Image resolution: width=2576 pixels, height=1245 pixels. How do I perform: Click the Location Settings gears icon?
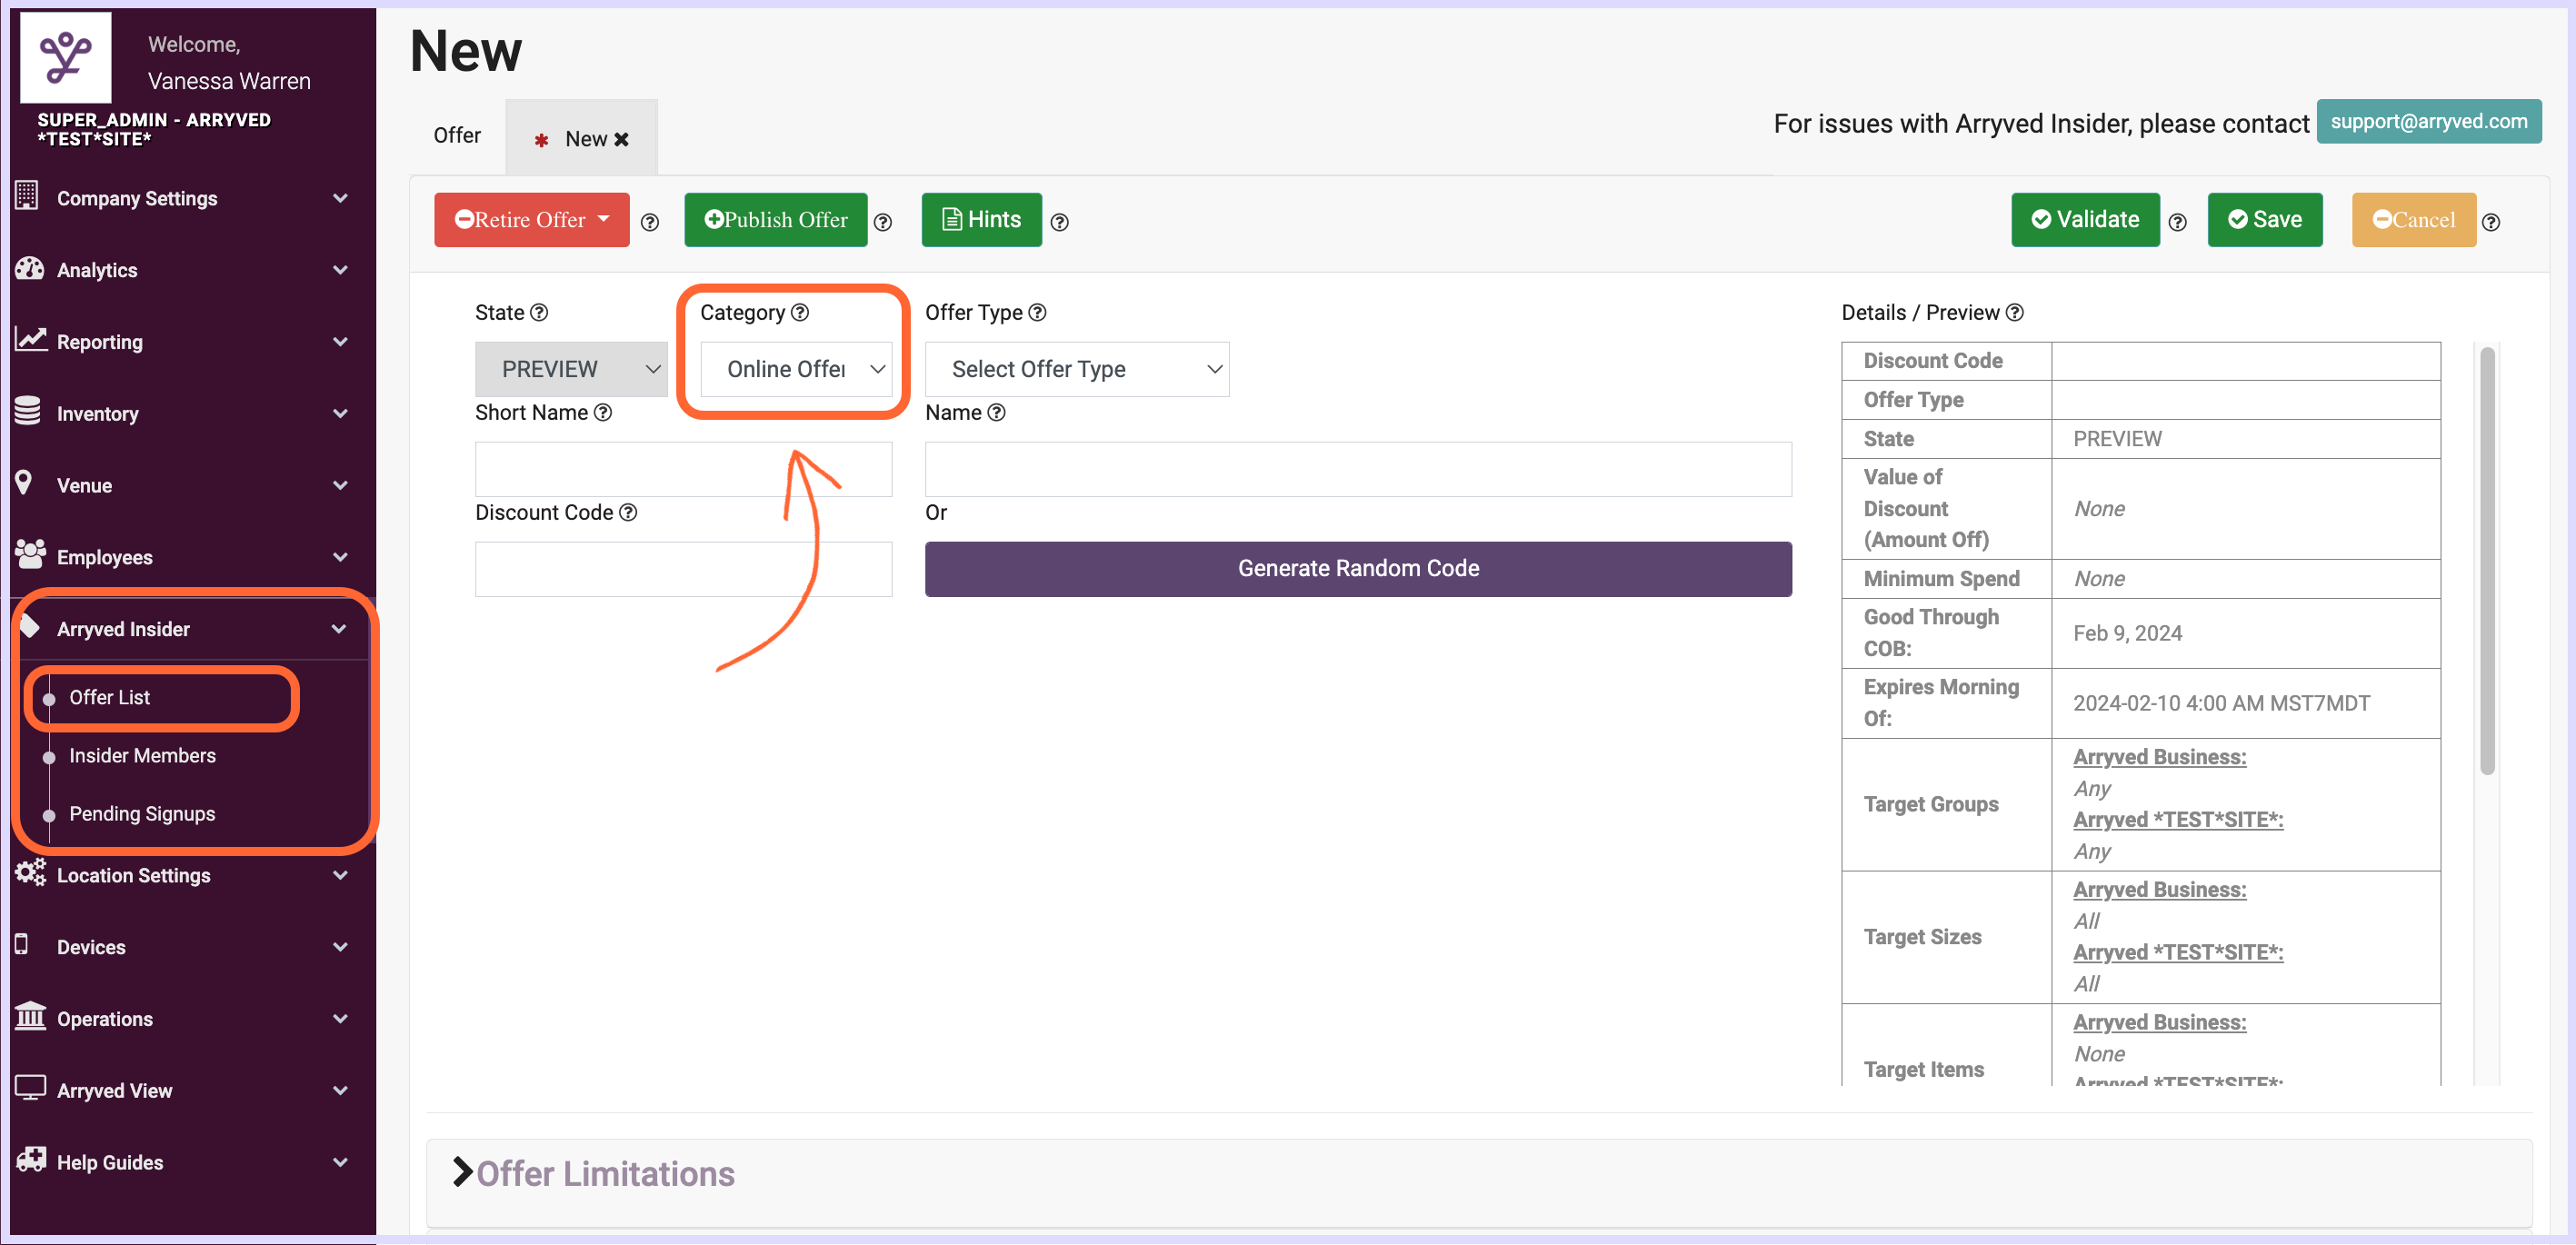click(x=31, y=872)
